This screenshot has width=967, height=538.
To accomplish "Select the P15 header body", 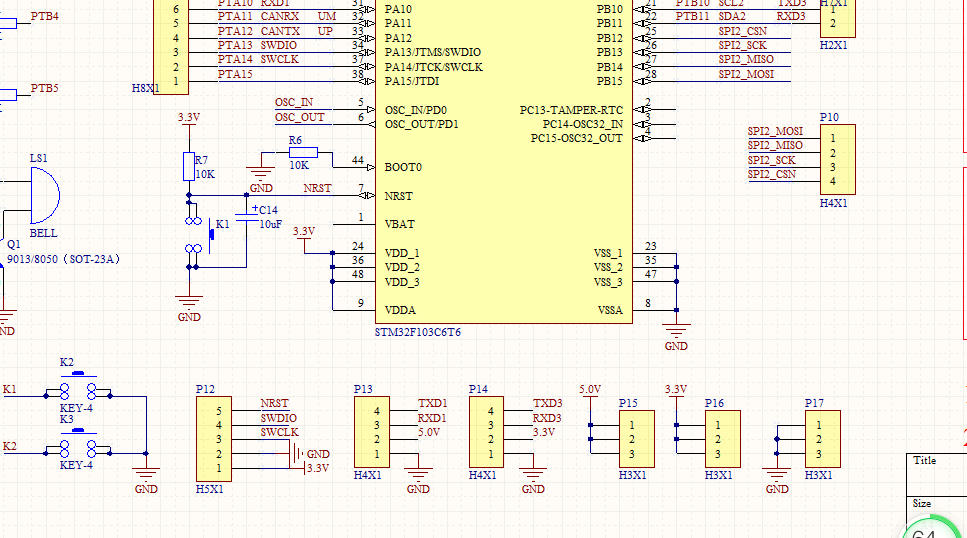I will pyautogui.click(x=637, y=439).
